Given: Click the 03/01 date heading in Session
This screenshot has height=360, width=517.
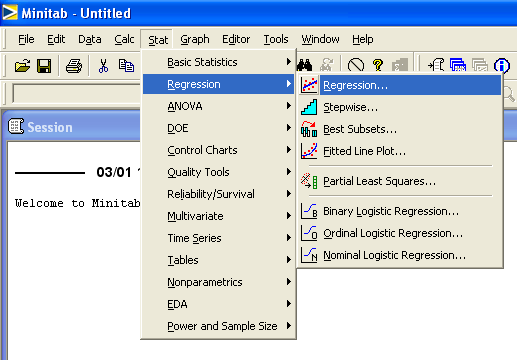Looking at the screenshot, I should 114,172.
